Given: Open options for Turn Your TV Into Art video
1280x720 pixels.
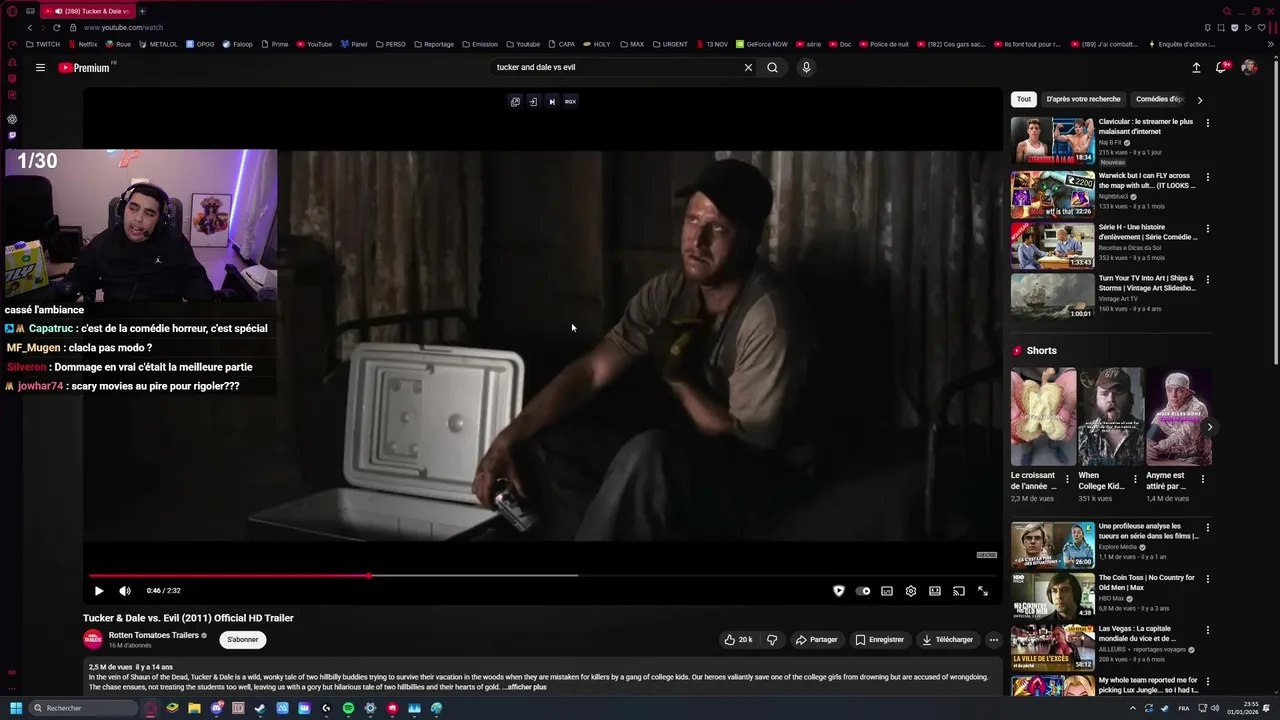Looking at the screenshot, I should click(1207, 280).
